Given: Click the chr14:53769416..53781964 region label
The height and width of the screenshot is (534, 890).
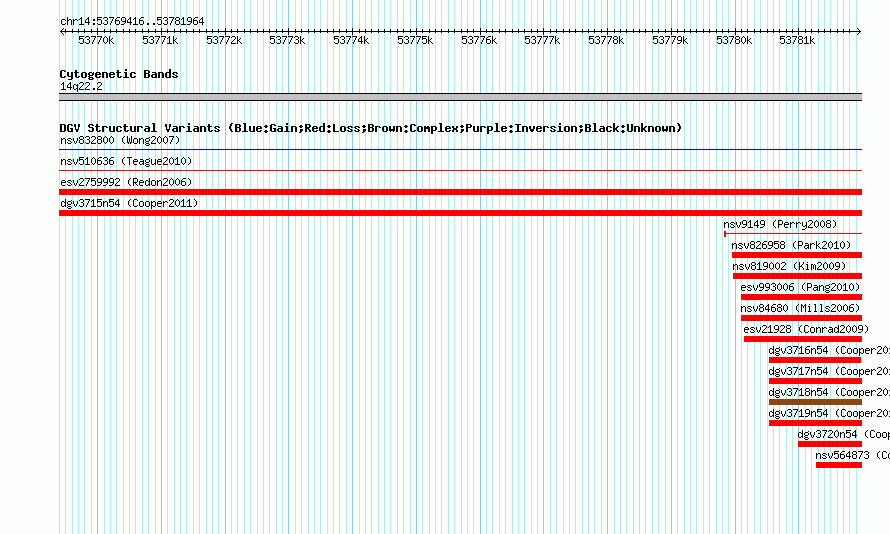Looking at the screenshot, I should (x=132, y=22).
